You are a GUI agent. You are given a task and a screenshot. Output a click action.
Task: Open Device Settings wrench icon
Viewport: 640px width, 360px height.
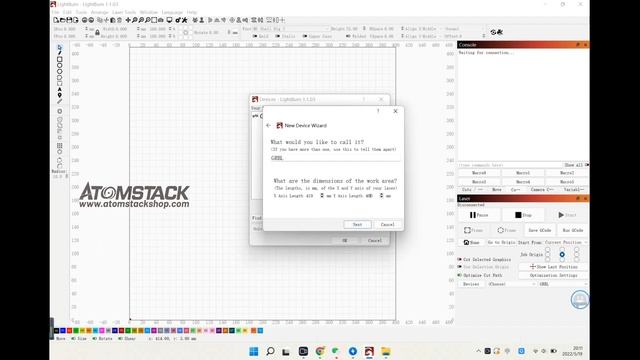[x=184, y=20]
